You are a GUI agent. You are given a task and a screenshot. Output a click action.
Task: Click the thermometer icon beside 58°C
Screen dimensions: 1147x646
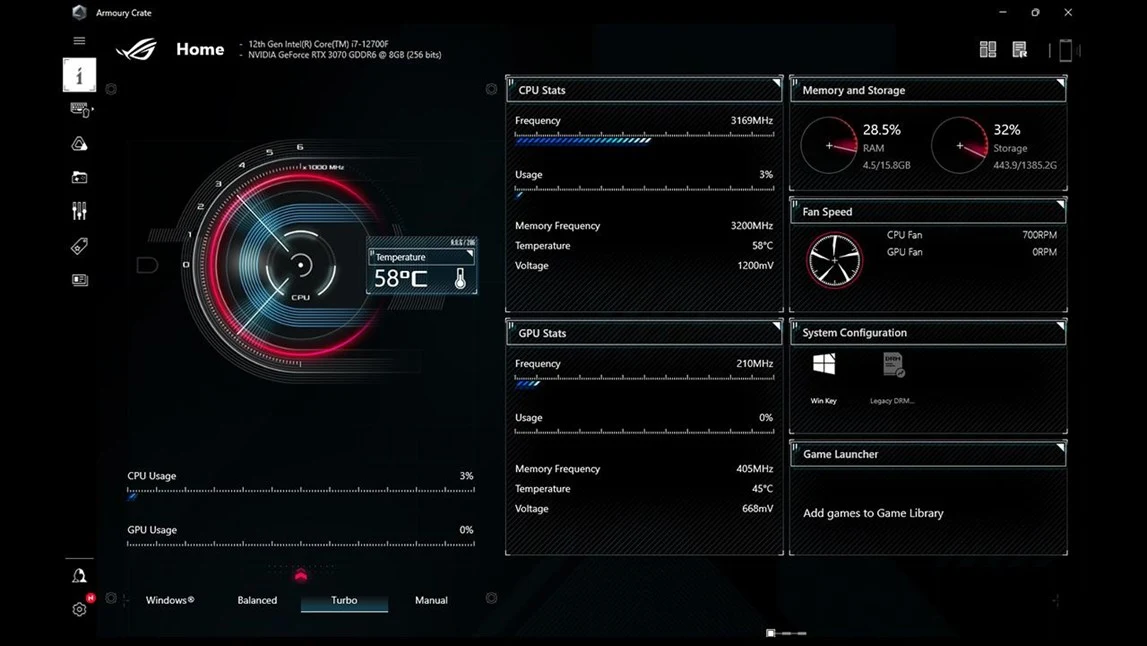(460, 279)
